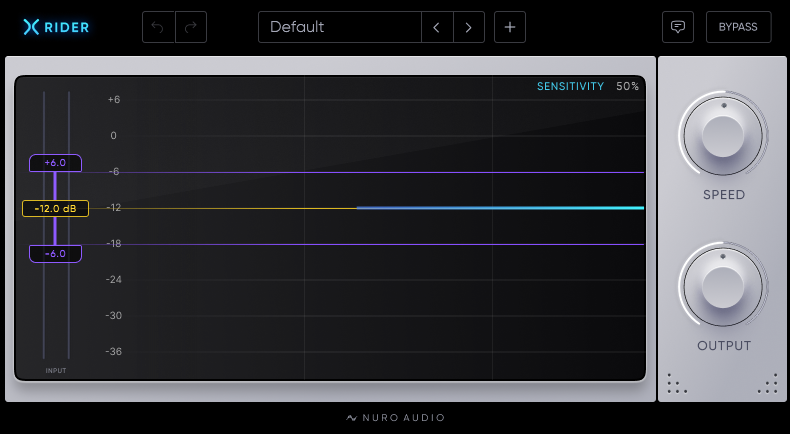Select the +6.0 upper range handle
The width and height of the screenshot is (790, 434).
click(x=55, y=163)
